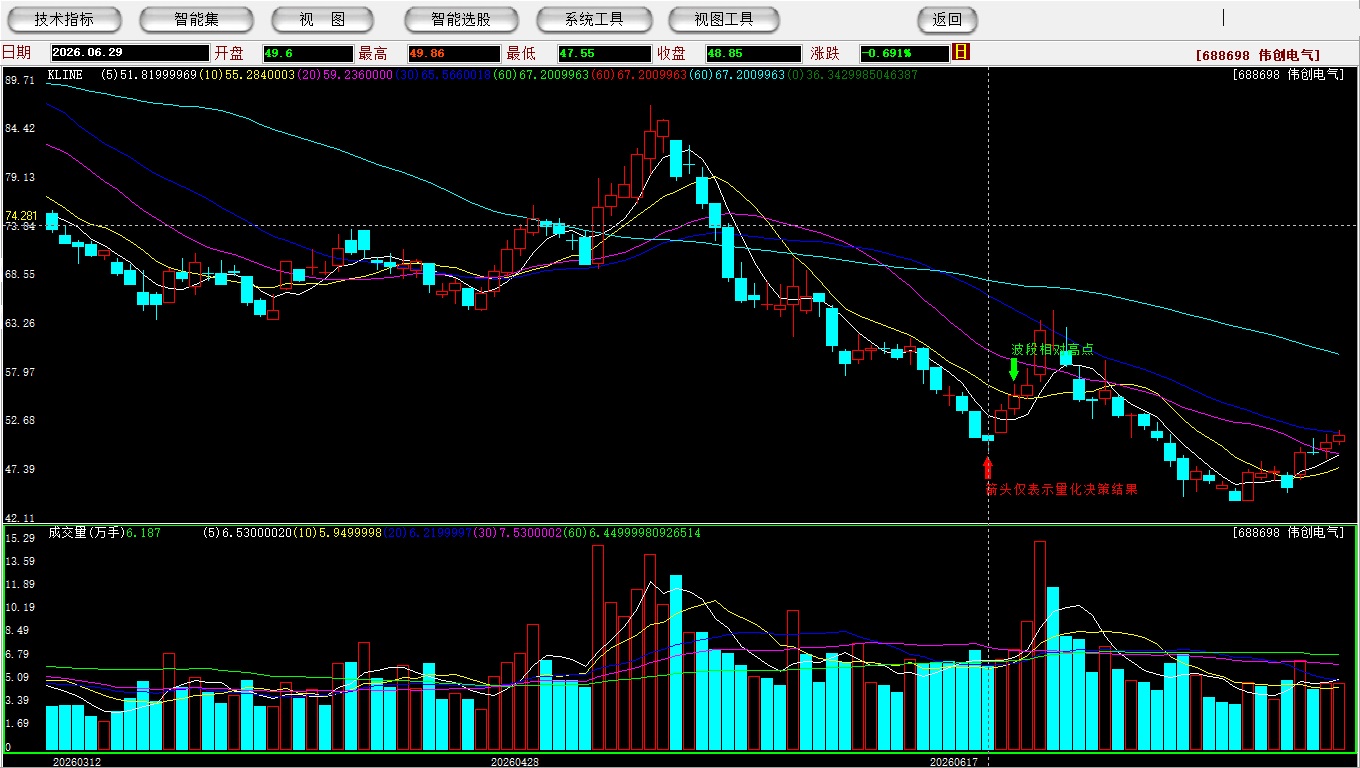Viewport: 1360px width, 768px height.
Task: Click the 箭头仅表示量化决策结果 annotation text
Action: (1061, 489)
